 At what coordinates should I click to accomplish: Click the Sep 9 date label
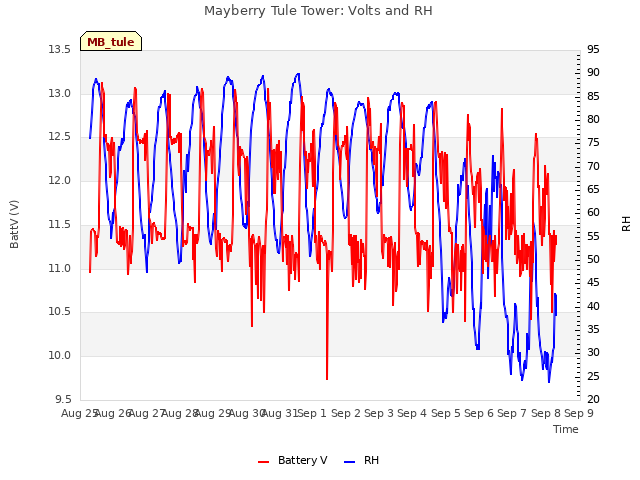point(579,413)
